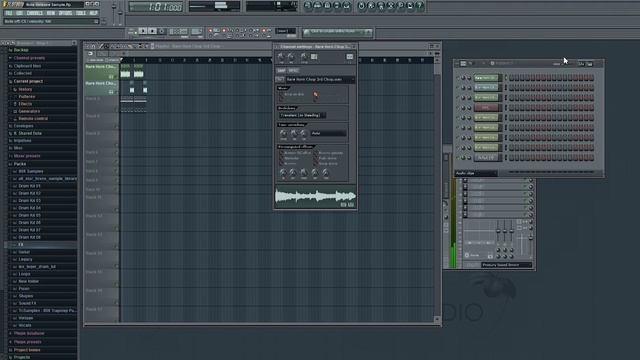Click the Stop button in transport
Screen dimensions: 640x360
[x=152, y=31]
